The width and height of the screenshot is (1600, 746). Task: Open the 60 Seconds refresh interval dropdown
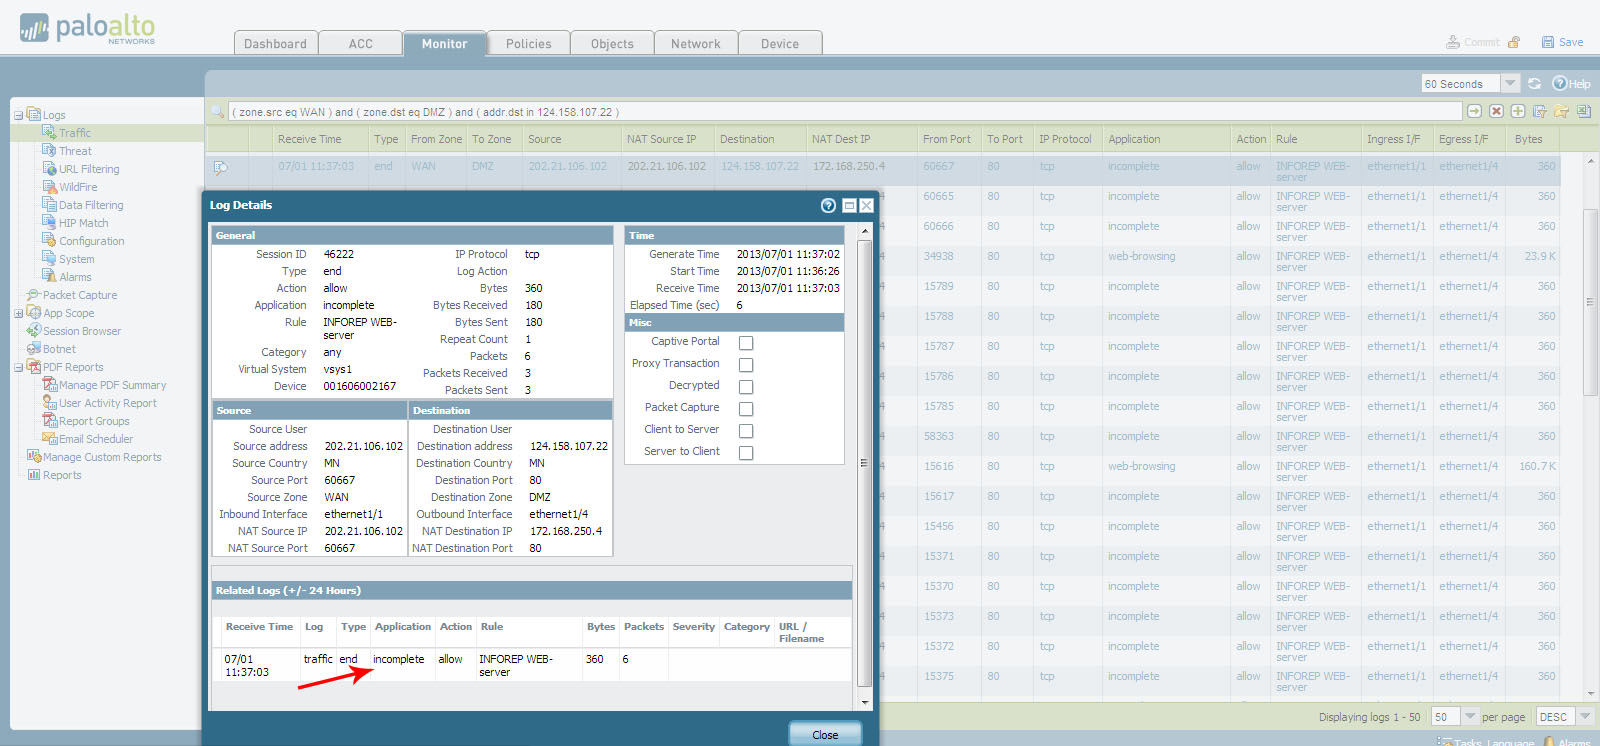[x=1511, y=83]
